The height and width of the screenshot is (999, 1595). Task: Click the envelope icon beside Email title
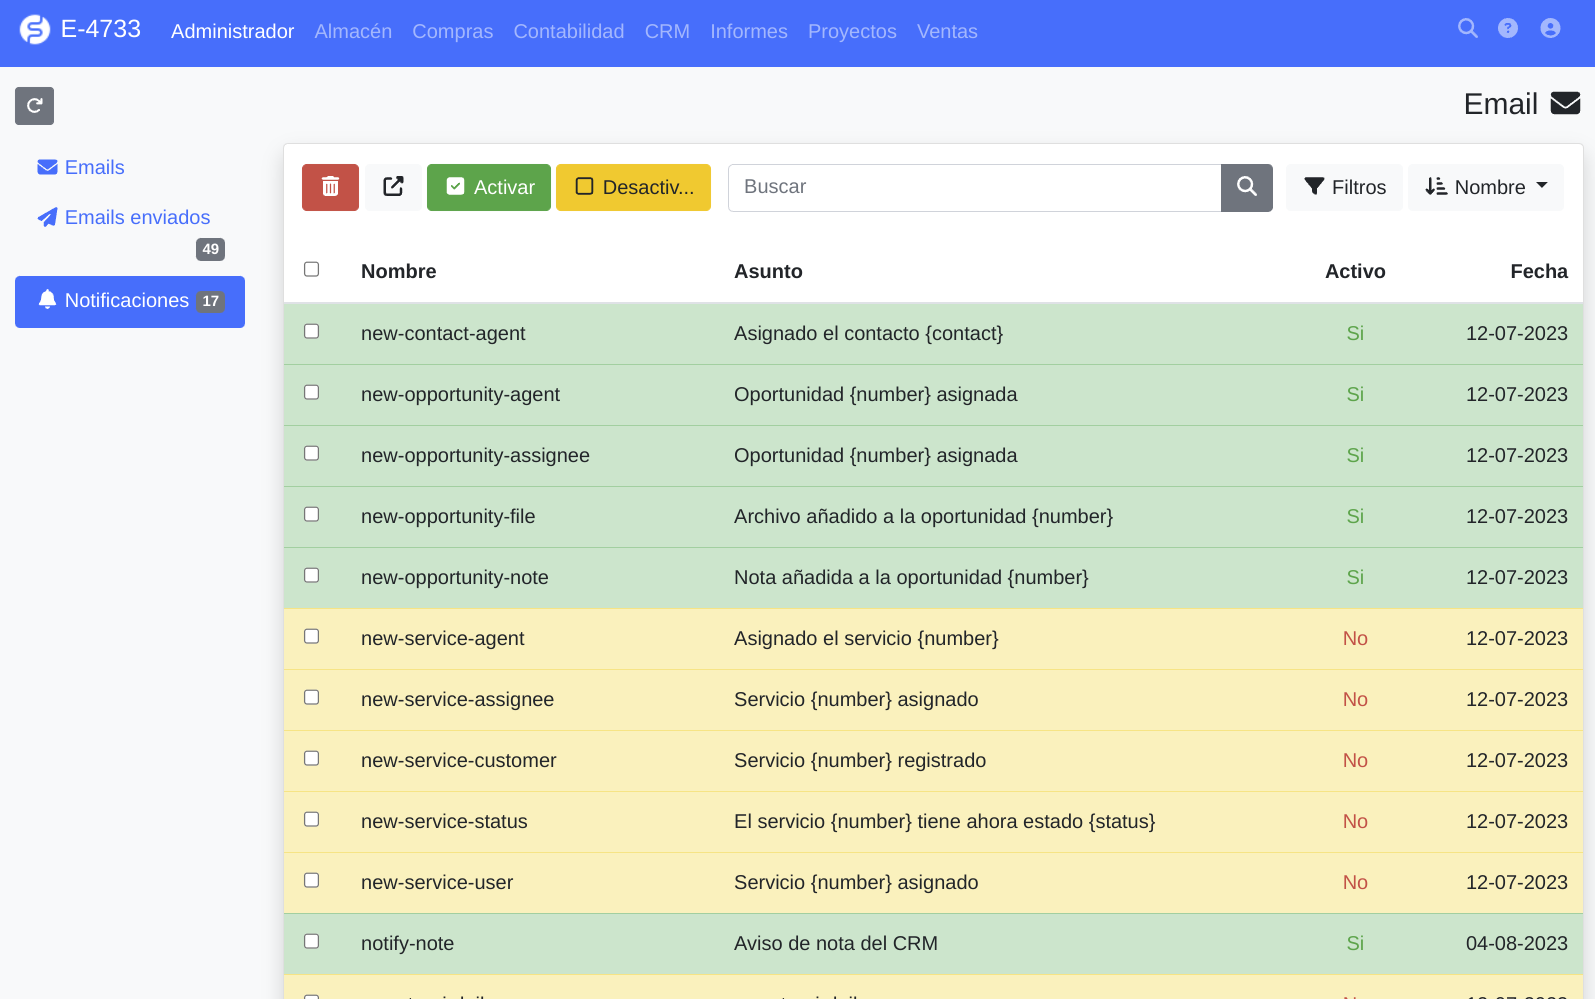(x=1565, y=103)
